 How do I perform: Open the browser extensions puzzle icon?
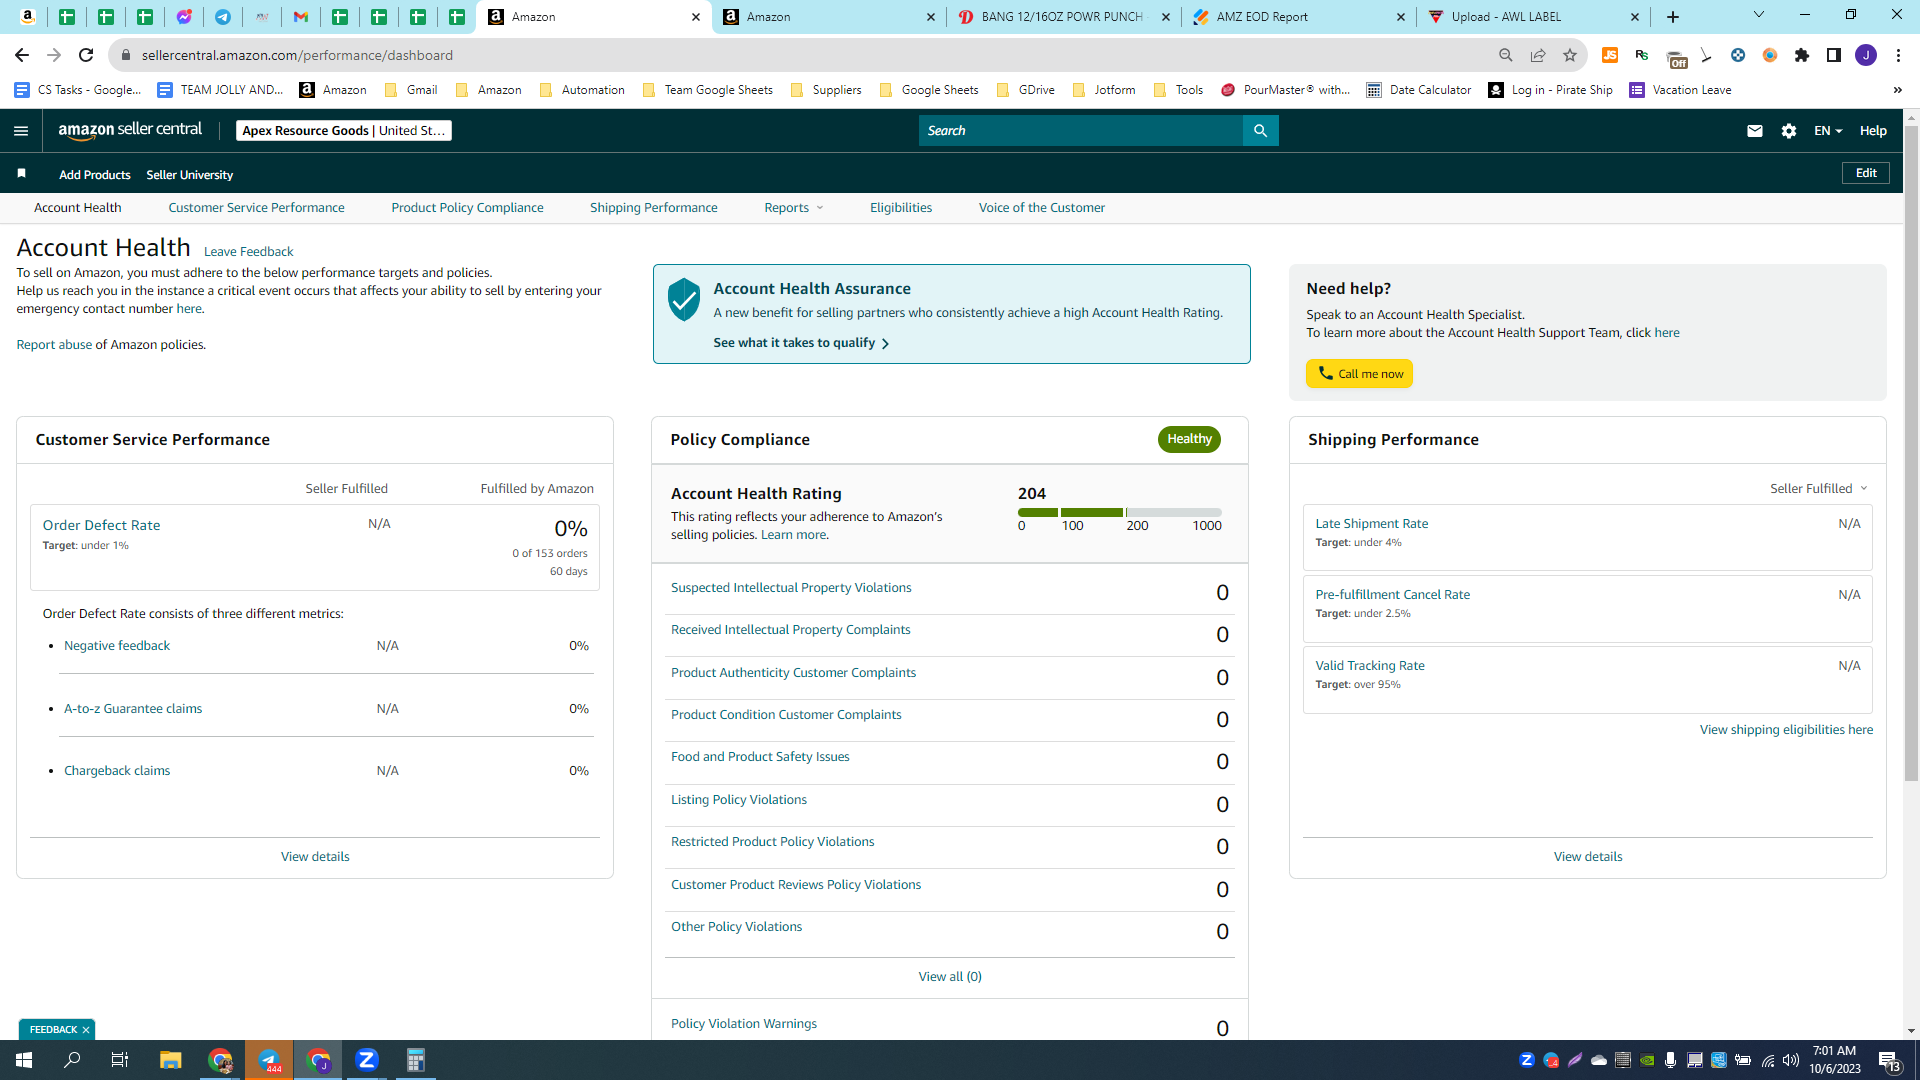(1802, 55)
